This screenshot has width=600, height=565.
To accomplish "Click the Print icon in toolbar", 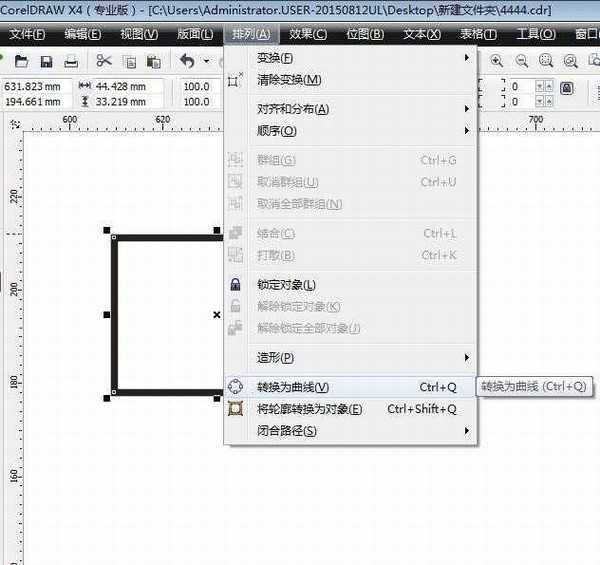I will click(x=70, y=62).
